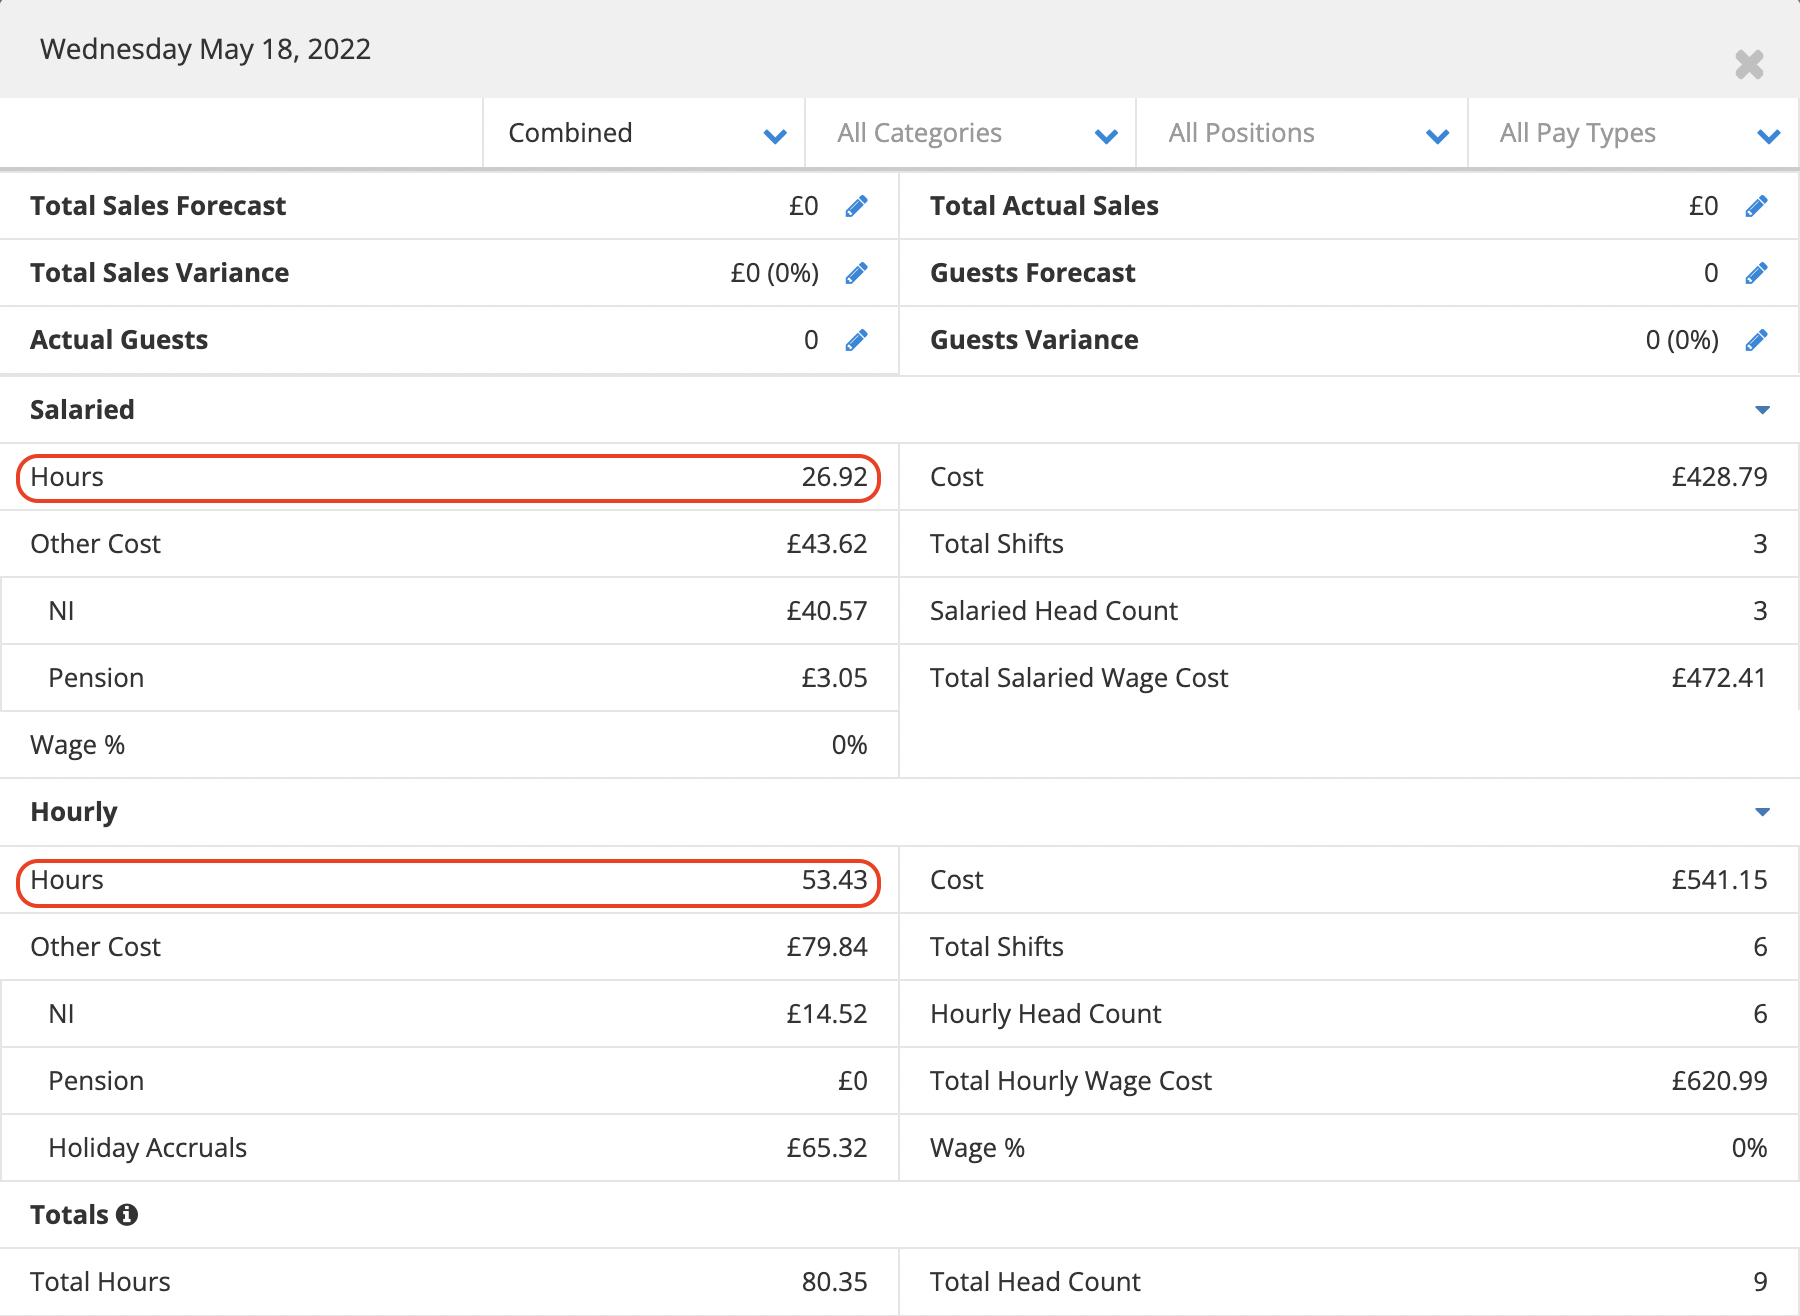Image resolution: width=1800 pixels, height=1316 pixels.
Task: Close the daily summary dialog
Action: [x=1749, y=65]
